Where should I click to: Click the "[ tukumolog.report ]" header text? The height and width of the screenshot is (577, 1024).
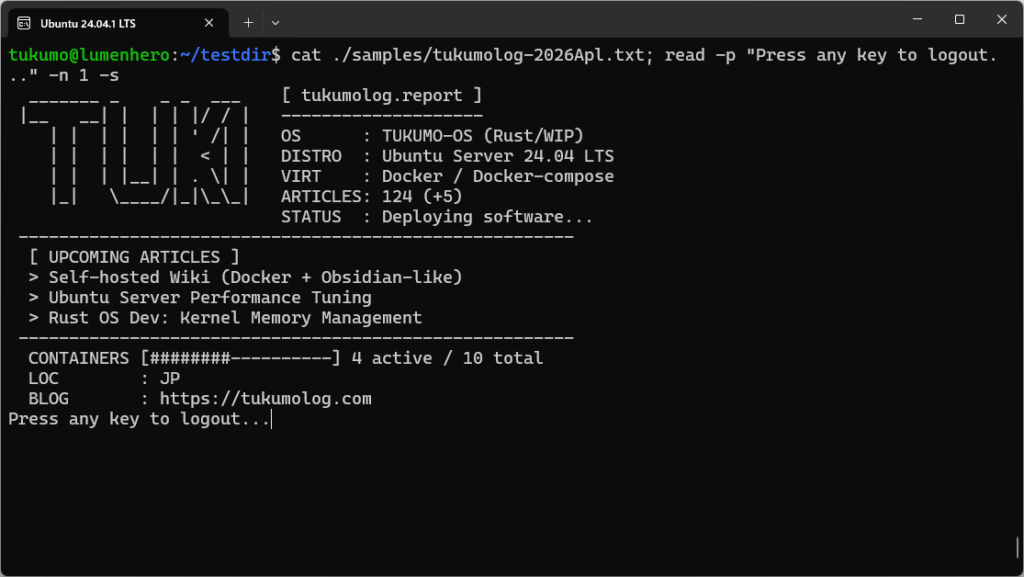pyautogui.click(x=381, y=96)
